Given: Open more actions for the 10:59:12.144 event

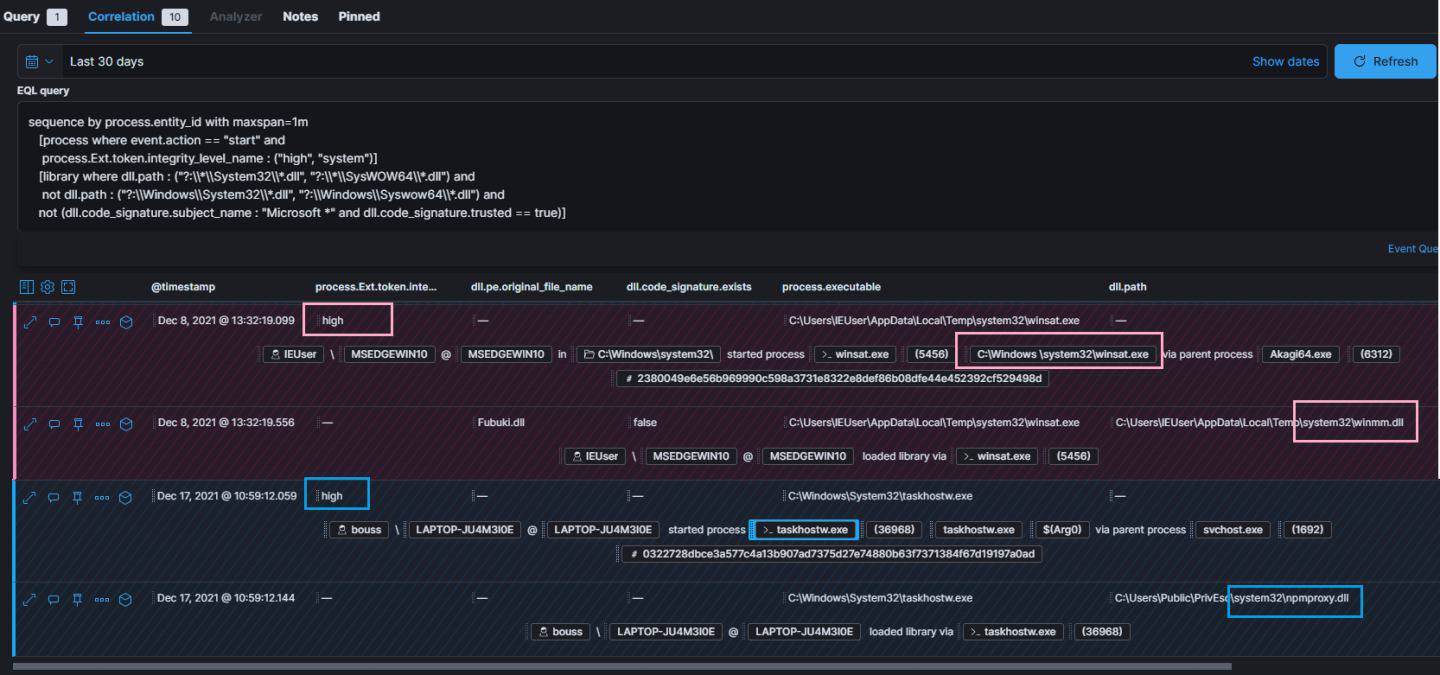Looking at the screenshot, I should pyautogui.click(x=102, y=599).
